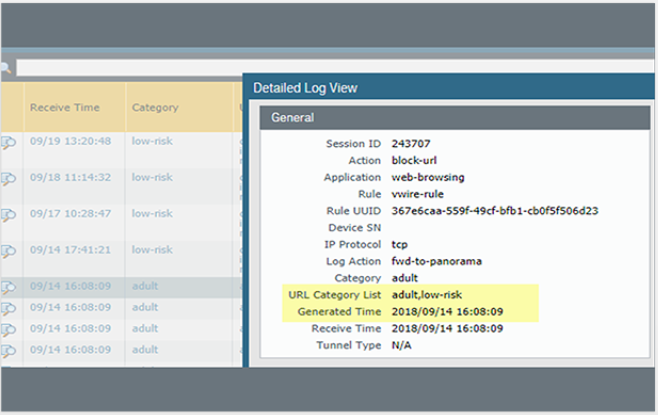Click into the log filter search field
Screen dimensions: 658x415
(335, 68)
